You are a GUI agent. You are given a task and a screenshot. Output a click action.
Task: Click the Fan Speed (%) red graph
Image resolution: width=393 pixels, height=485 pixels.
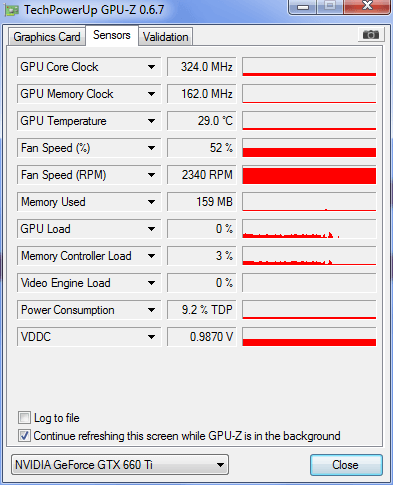point(309,148)
